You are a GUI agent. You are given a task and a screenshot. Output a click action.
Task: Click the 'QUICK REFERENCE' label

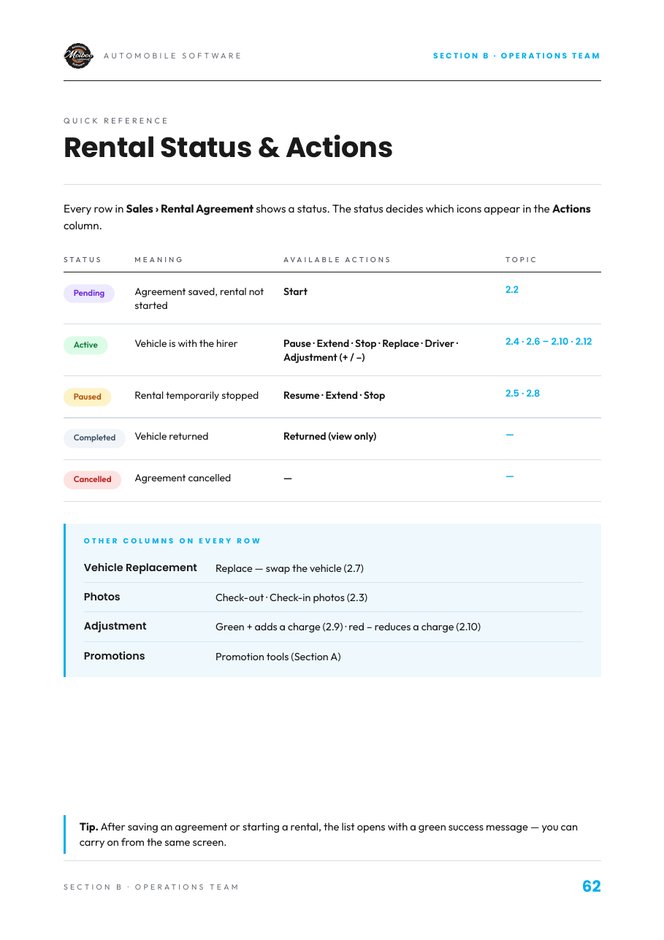point(116,120)
